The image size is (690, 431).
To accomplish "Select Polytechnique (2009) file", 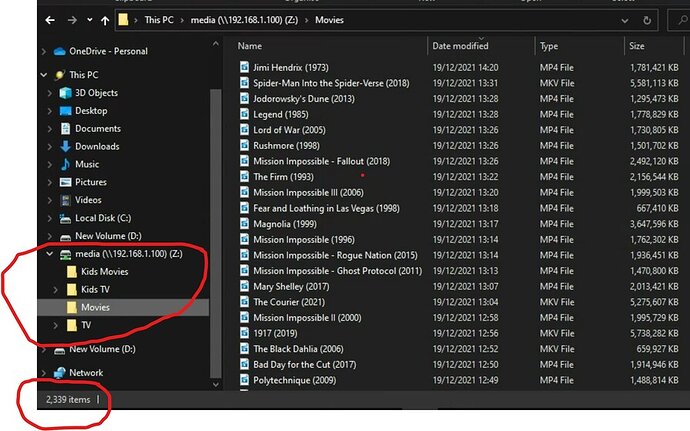I will pos(294,380).
